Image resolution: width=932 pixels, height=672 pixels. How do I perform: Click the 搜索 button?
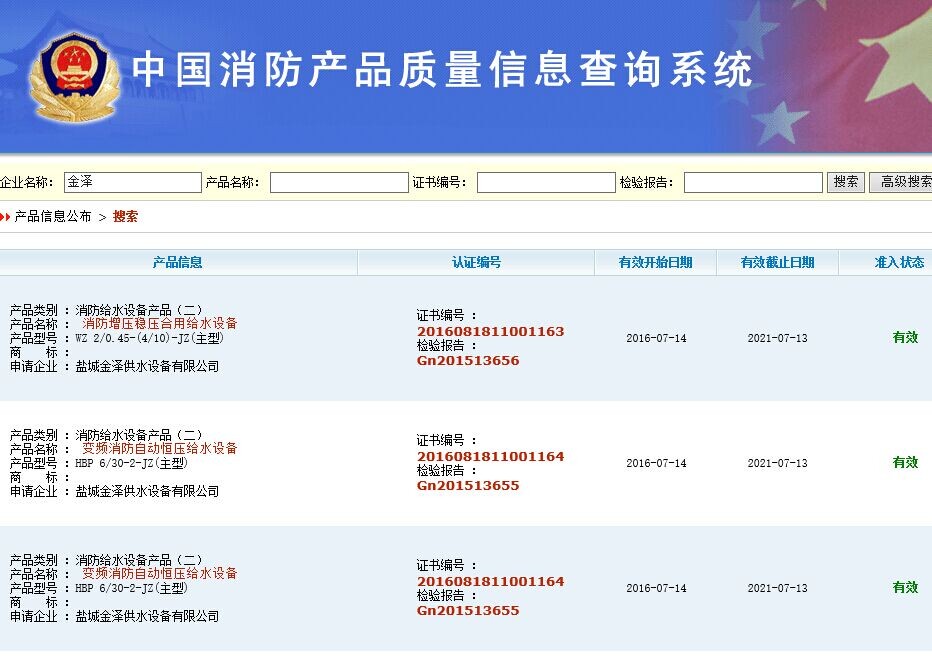846,182
